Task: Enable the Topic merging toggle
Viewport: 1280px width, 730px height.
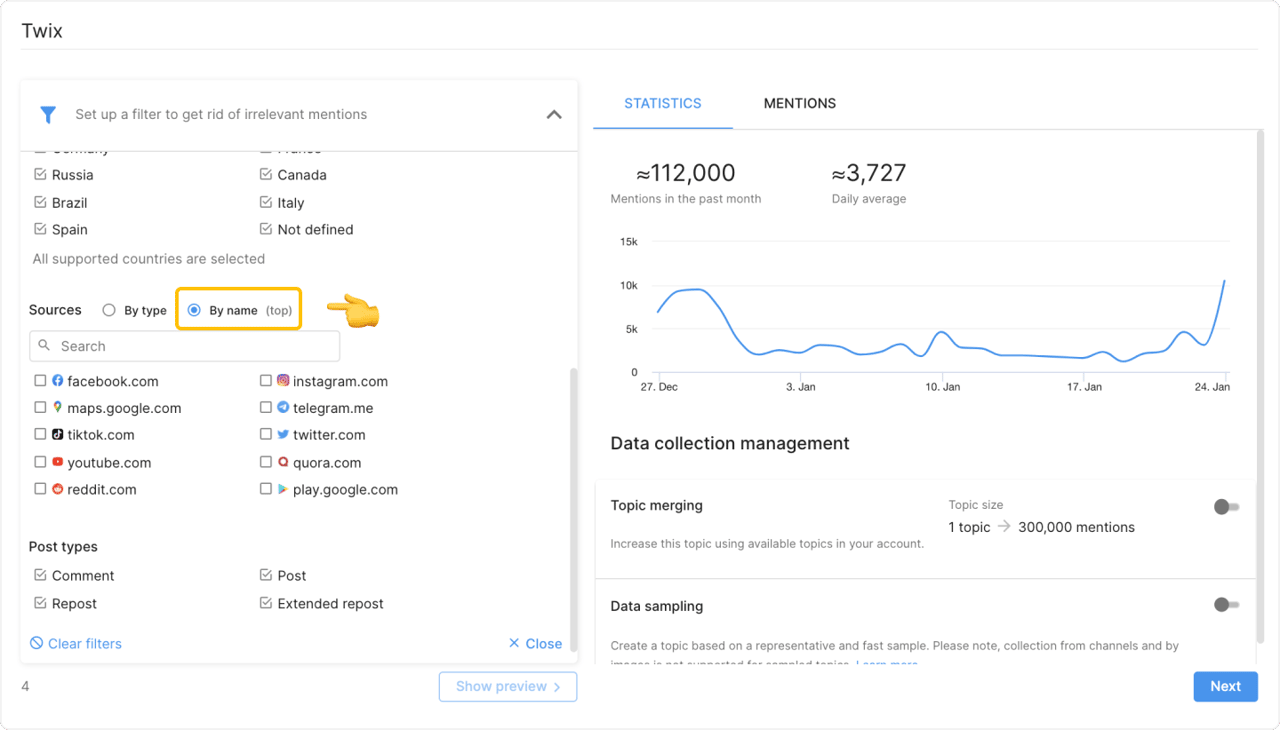Action: pyautogui.click(x=1225, y=507)
